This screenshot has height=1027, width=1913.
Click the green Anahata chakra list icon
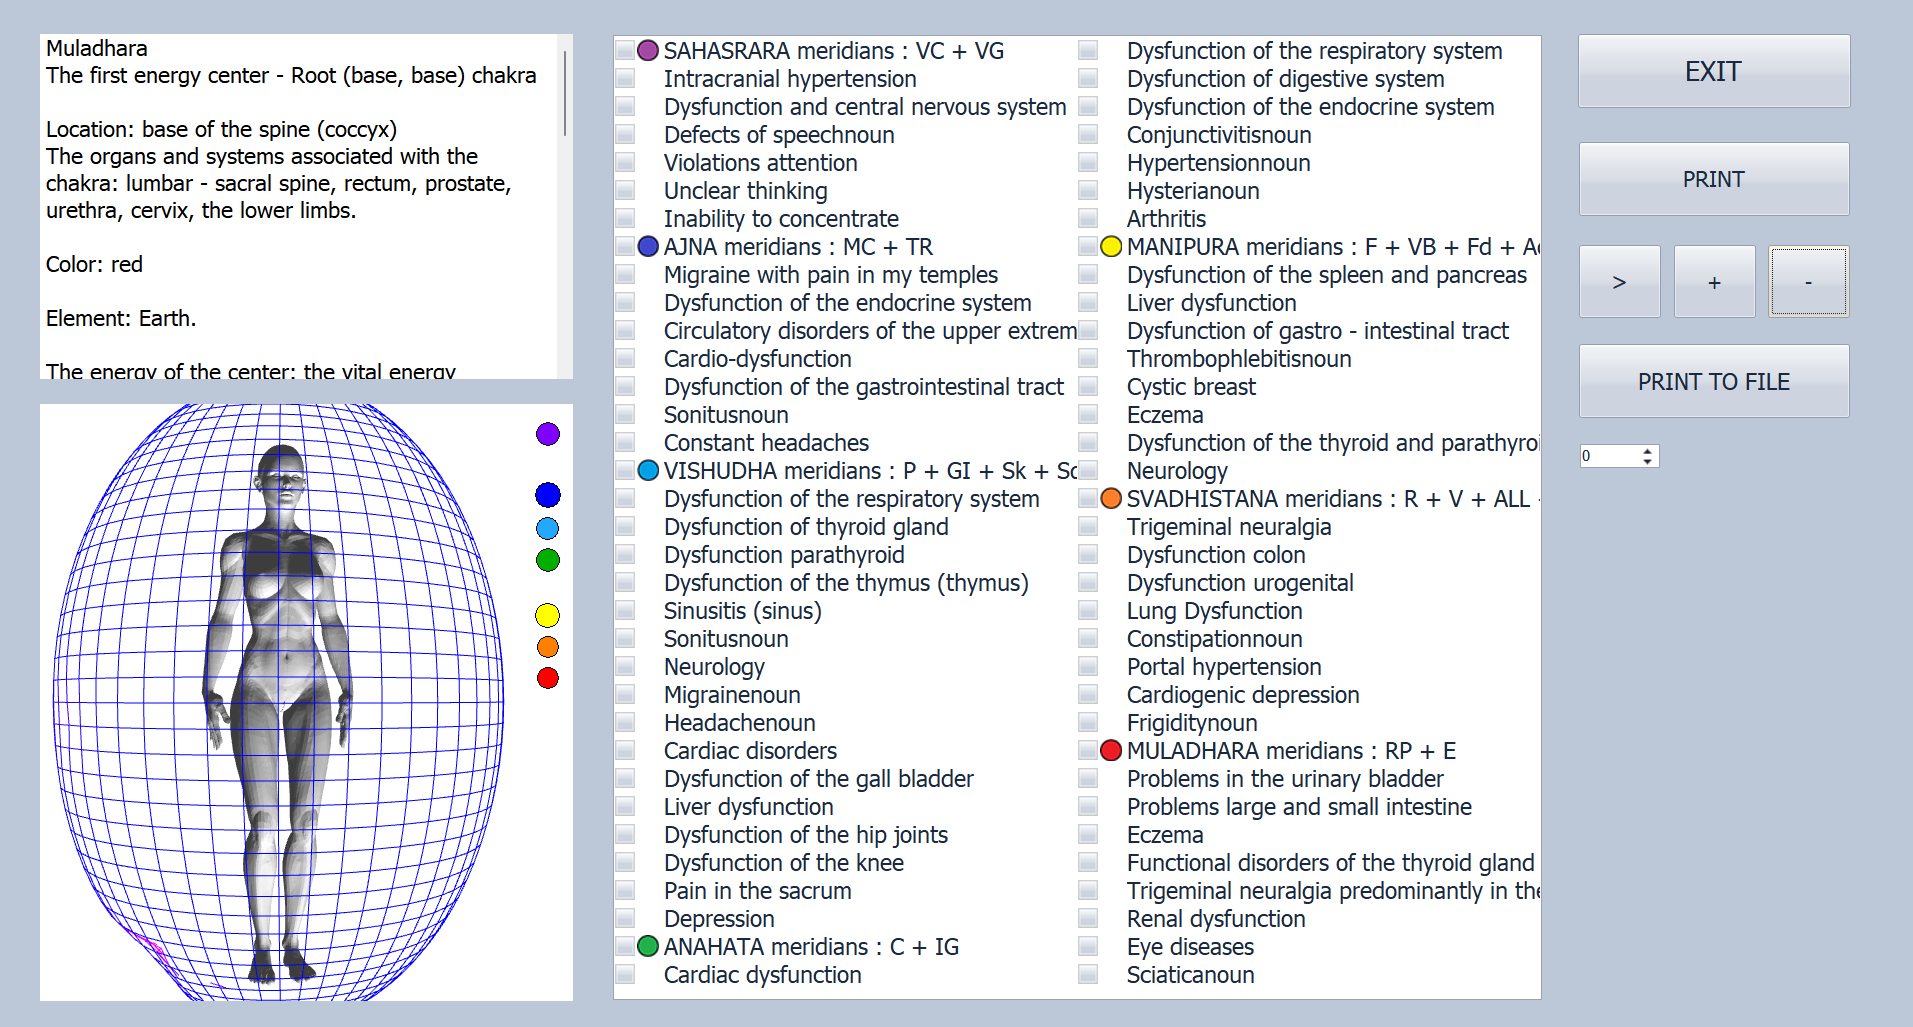click(648, 947)
